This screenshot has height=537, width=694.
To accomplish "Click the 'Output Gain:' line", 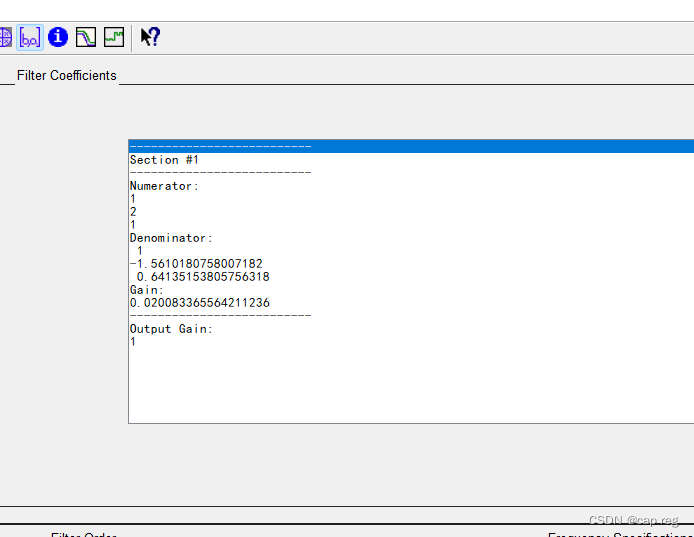I will [x=171, y=329].
